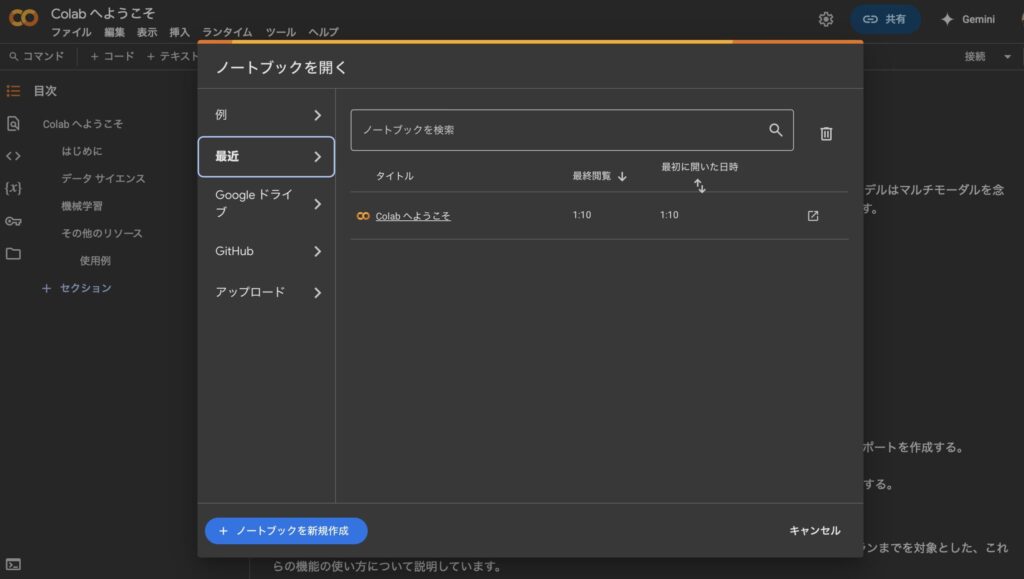
Task: Add a new セクション
Action: (77, 288)
